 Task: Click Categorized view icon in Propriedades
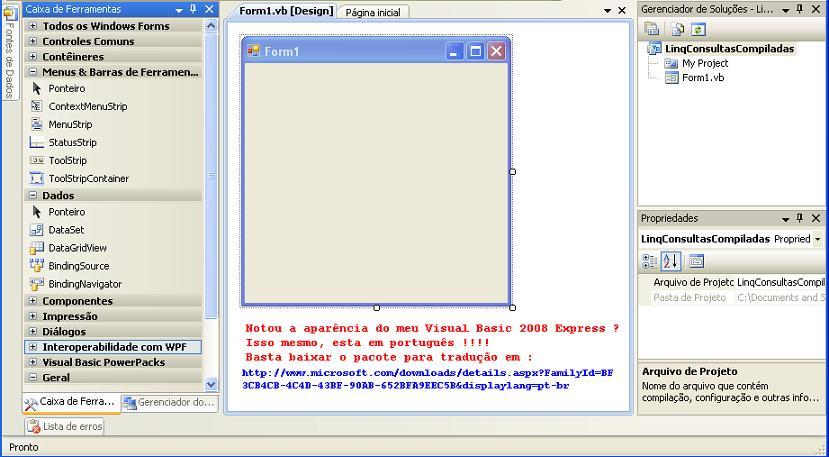click(649, 261)
